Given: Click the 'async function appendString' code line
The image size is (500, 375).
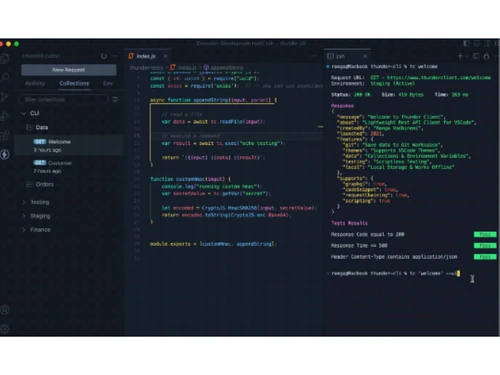Looking at the screenshot, I should 213,100.
